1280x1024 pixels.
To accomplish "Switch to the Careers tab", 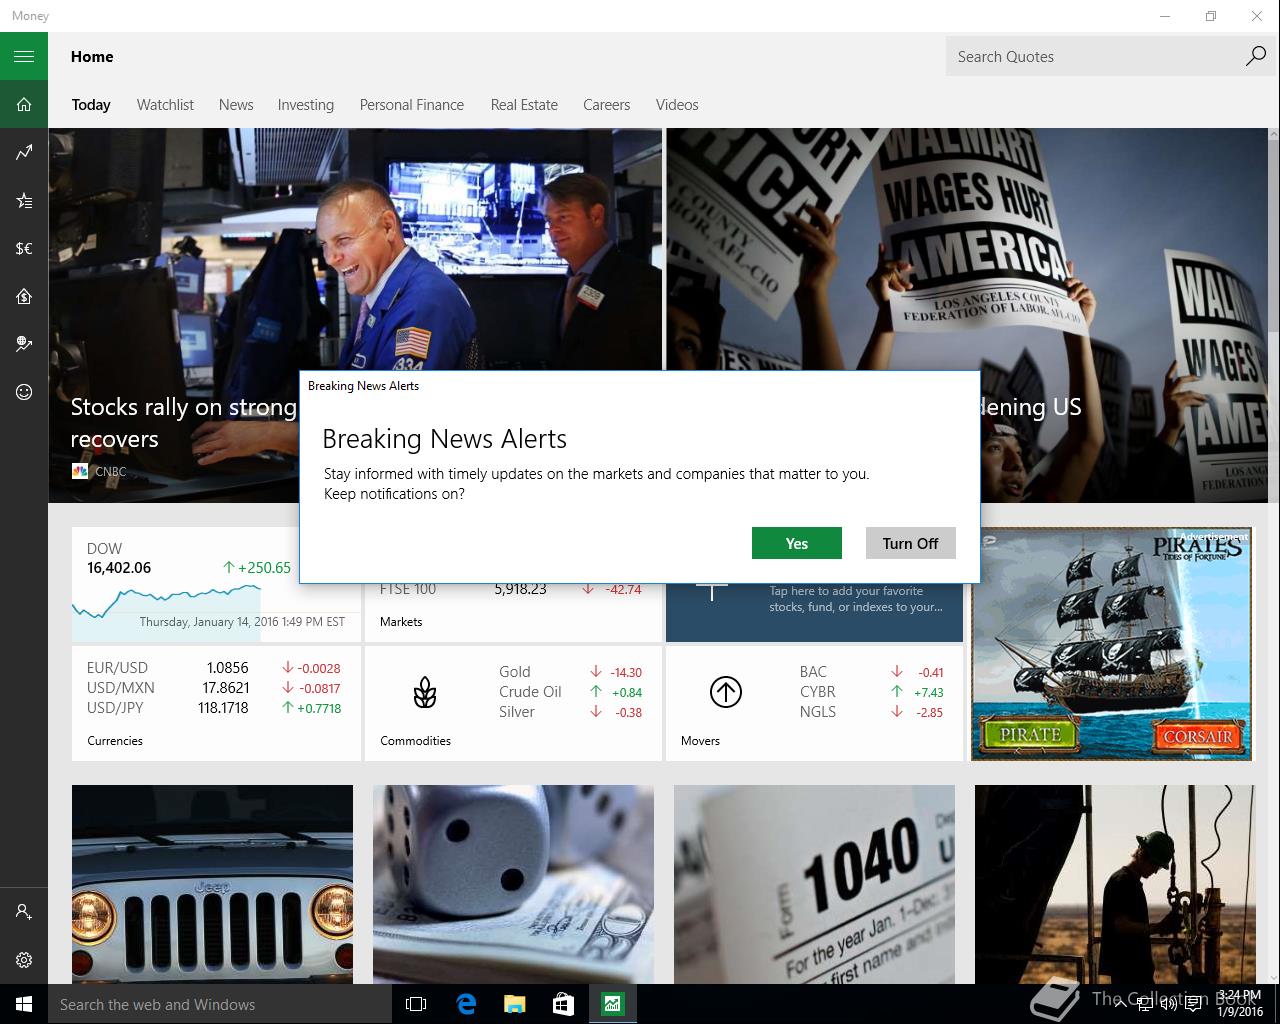I will pyautogui.click(x=607, y=105).
